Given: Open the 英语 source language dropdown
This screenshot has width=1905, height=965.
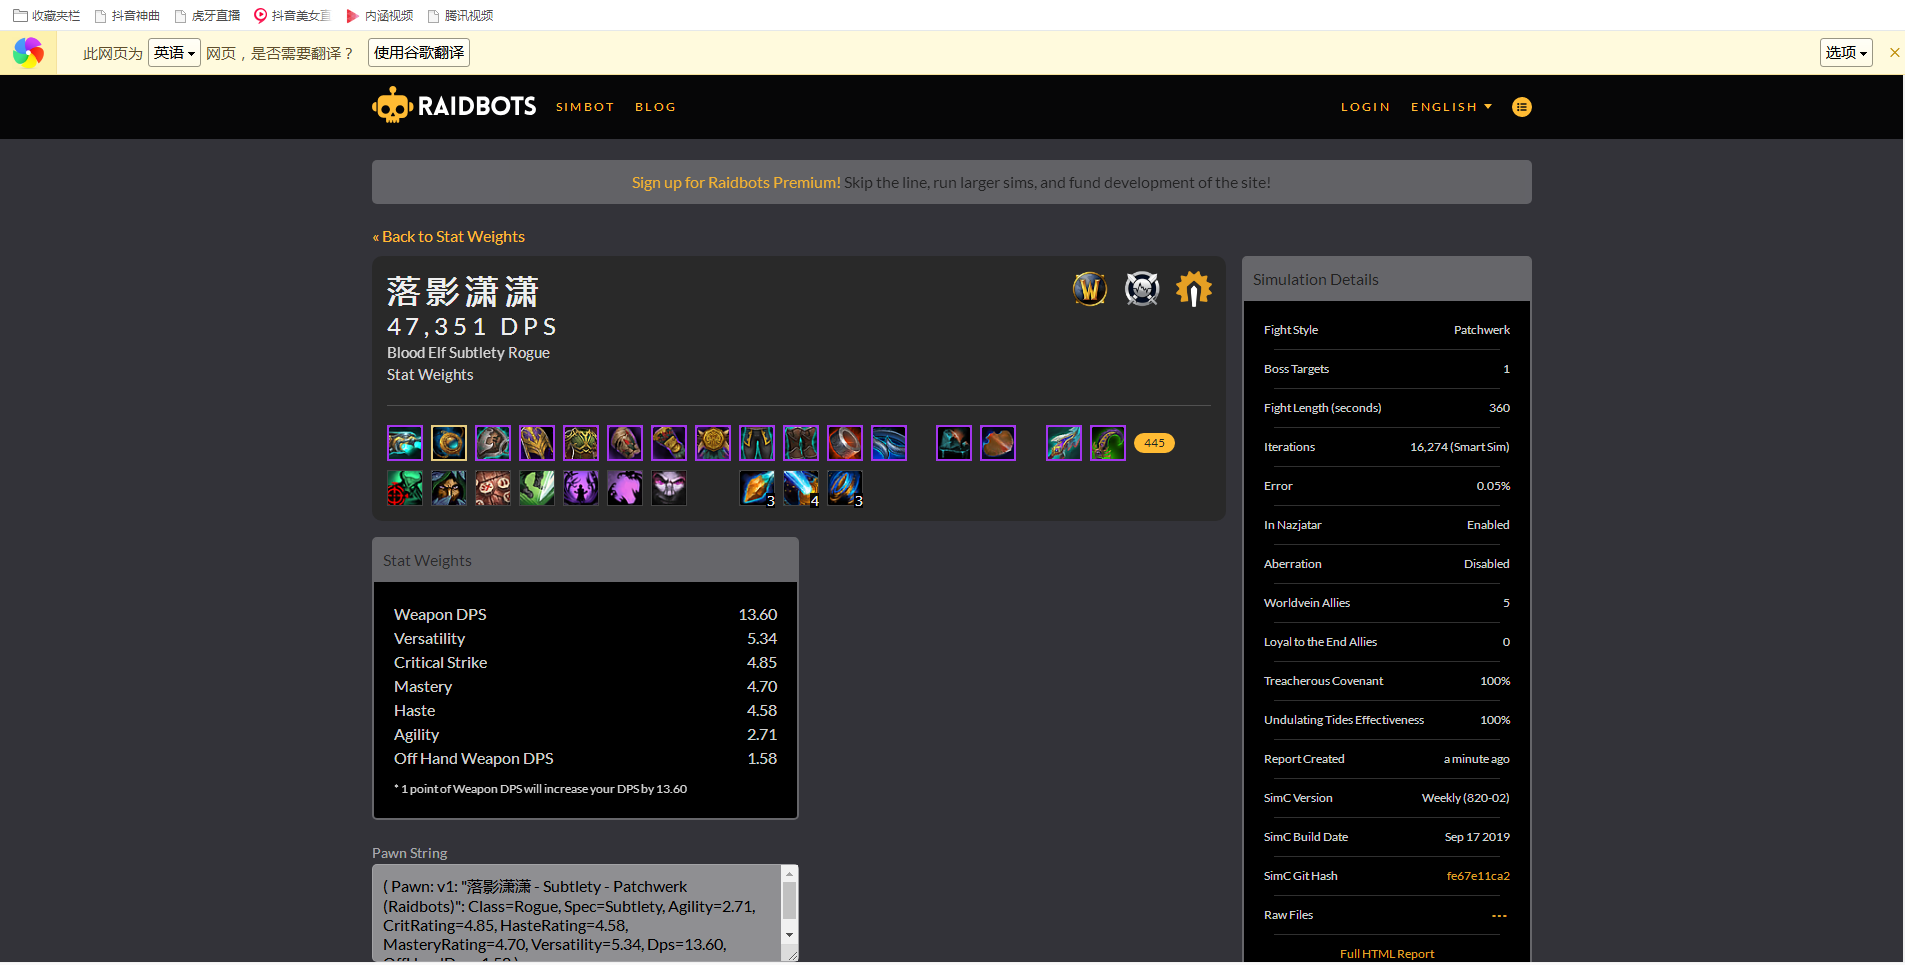Looking at the screenshot, I should (x=174, y=53).
